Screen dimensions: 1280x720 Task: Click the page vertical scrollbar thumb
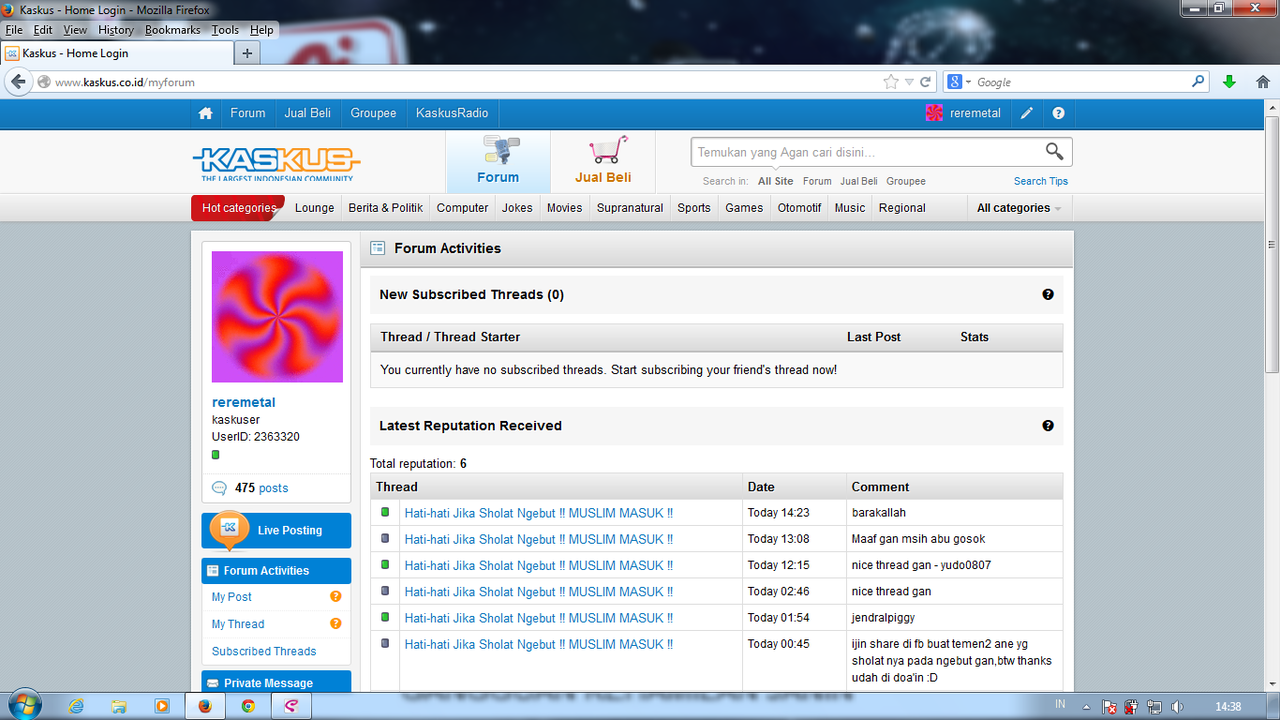coord(1272,243)
